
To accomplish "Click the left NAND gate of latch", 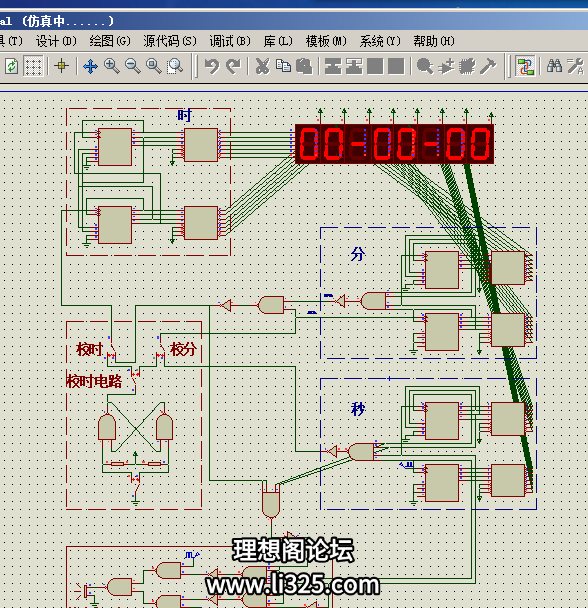I will [107, 426].
